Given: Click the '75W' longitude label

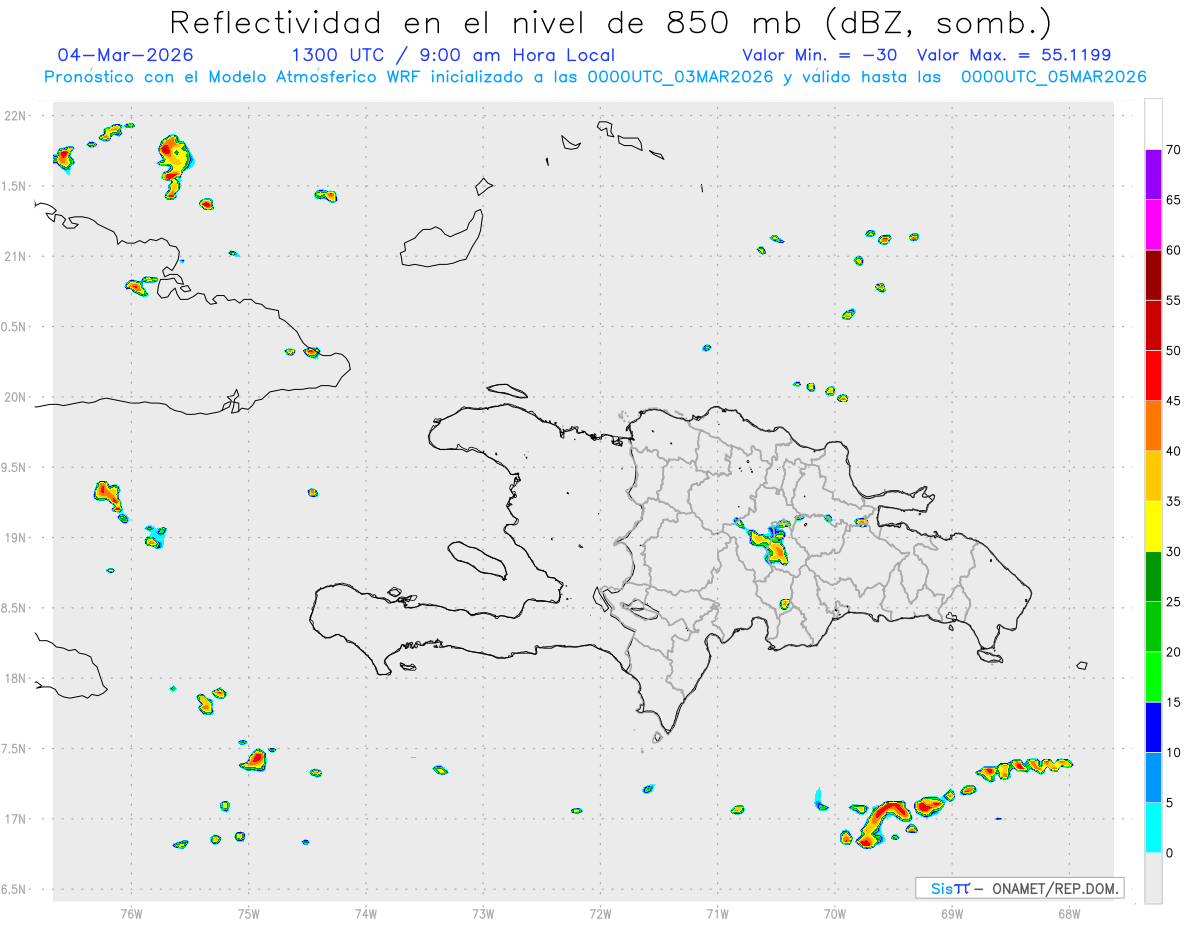Looking at the screenshot, I should (249, 914).
